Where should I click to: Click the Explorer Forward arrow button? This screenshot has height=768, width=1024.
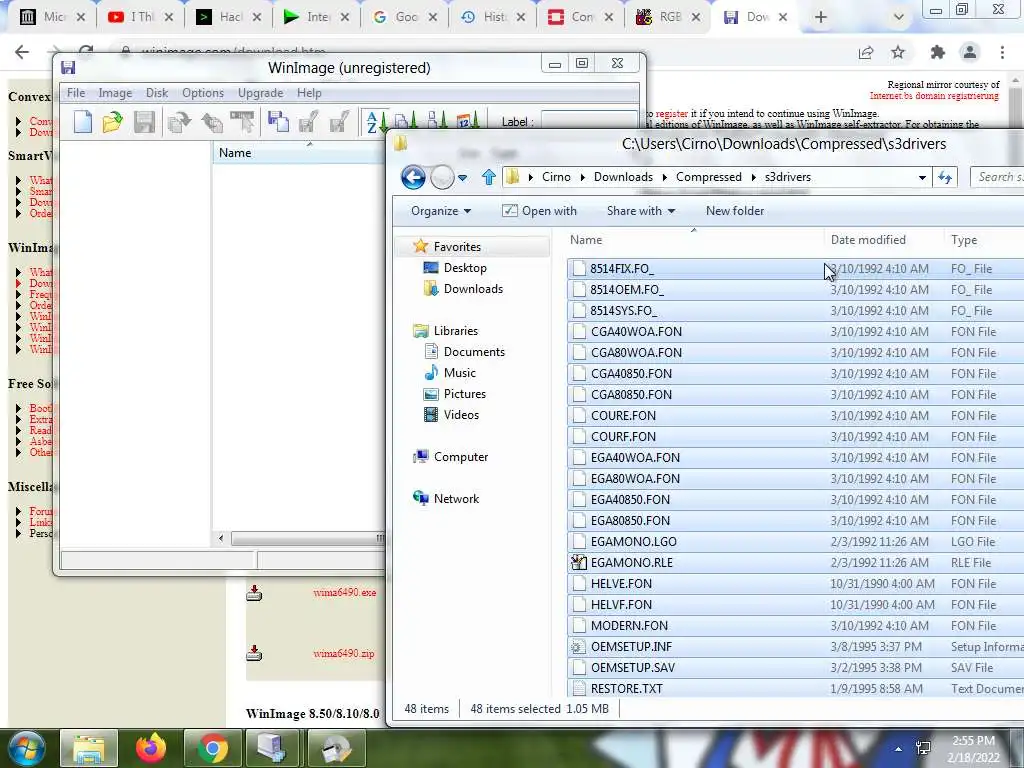tap(442, 177)
